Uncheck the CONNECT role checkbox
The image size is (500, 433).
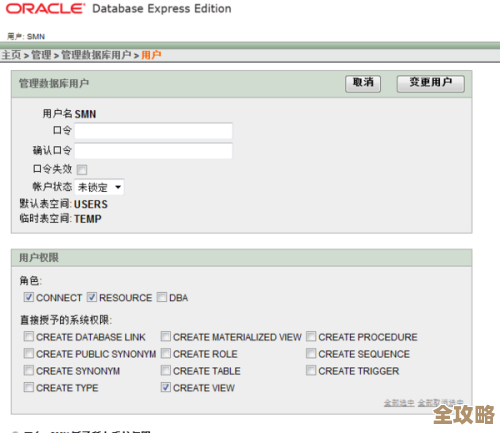pos(29,297)
